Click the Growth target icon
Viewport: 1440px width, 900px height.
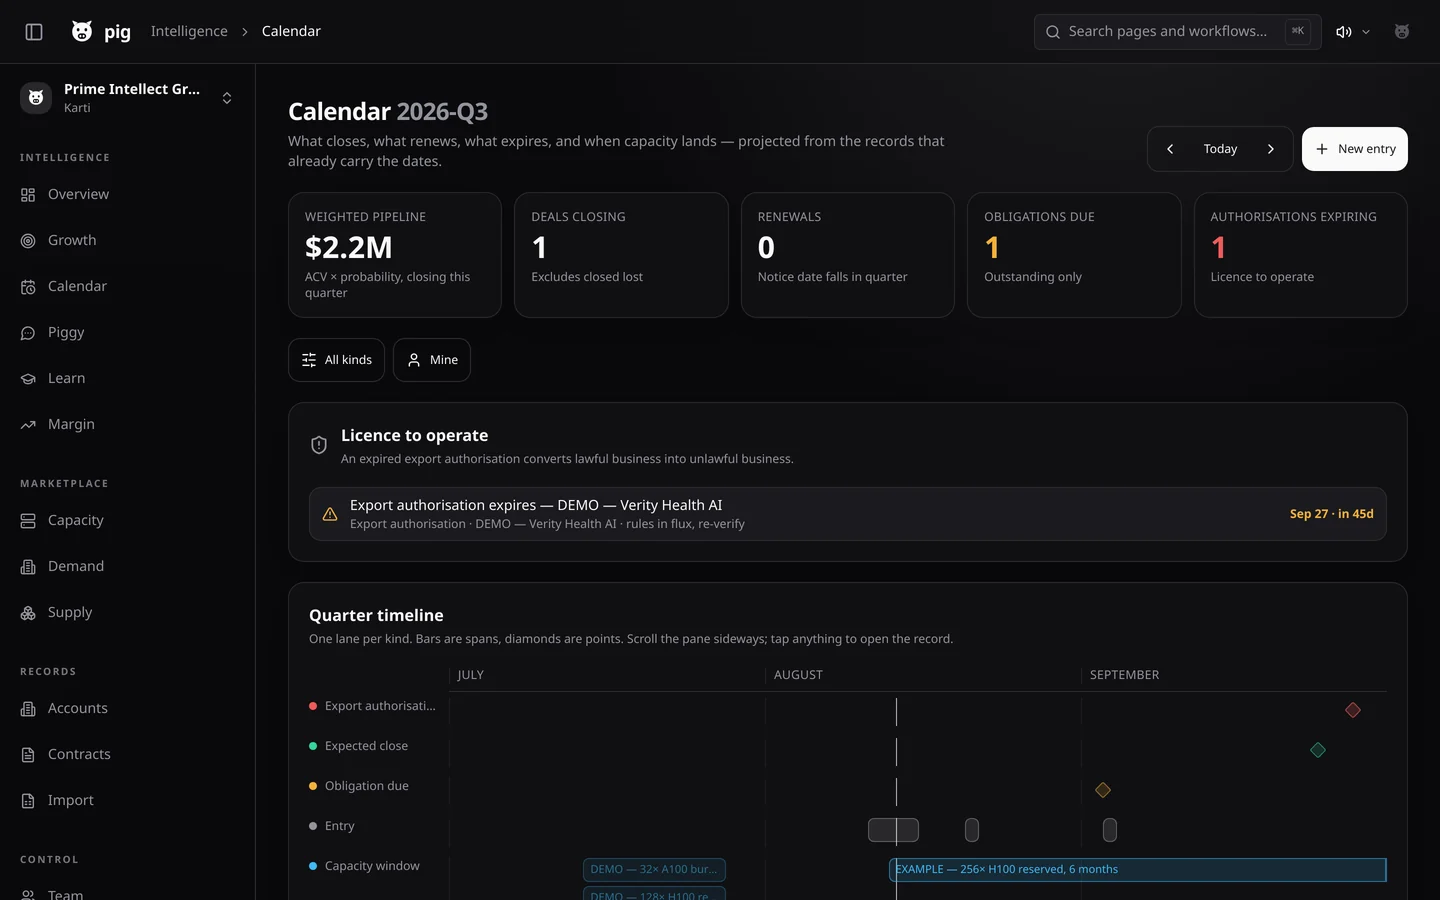point(28,241)
